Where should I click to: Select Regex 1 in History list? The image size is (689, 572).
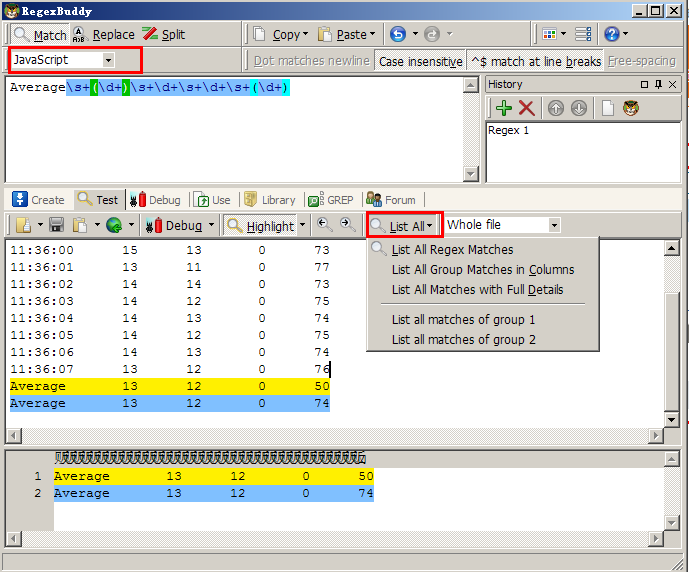pyautogui.click(x=508, y=130)
